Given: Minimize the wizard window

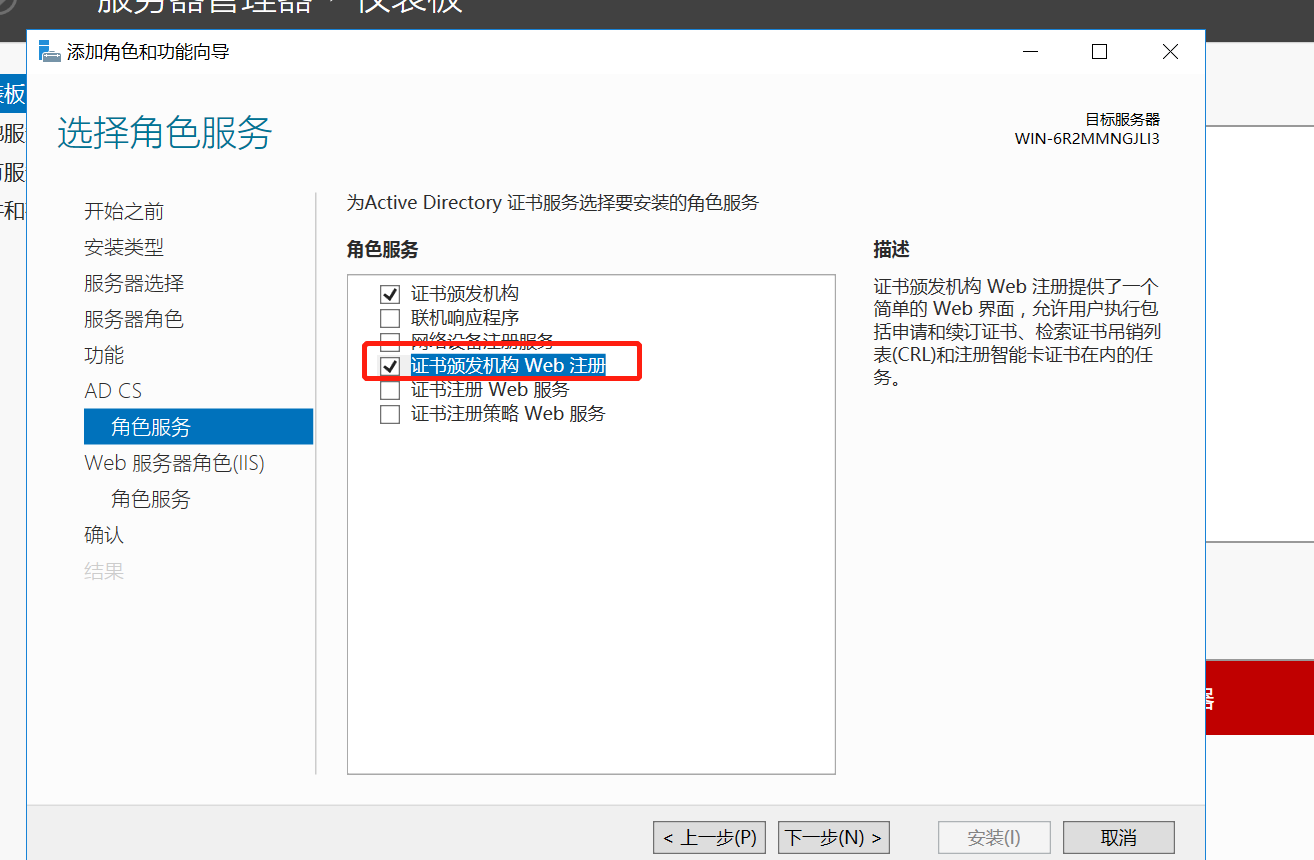Looking at the screenshot, I should (1029, 52).
